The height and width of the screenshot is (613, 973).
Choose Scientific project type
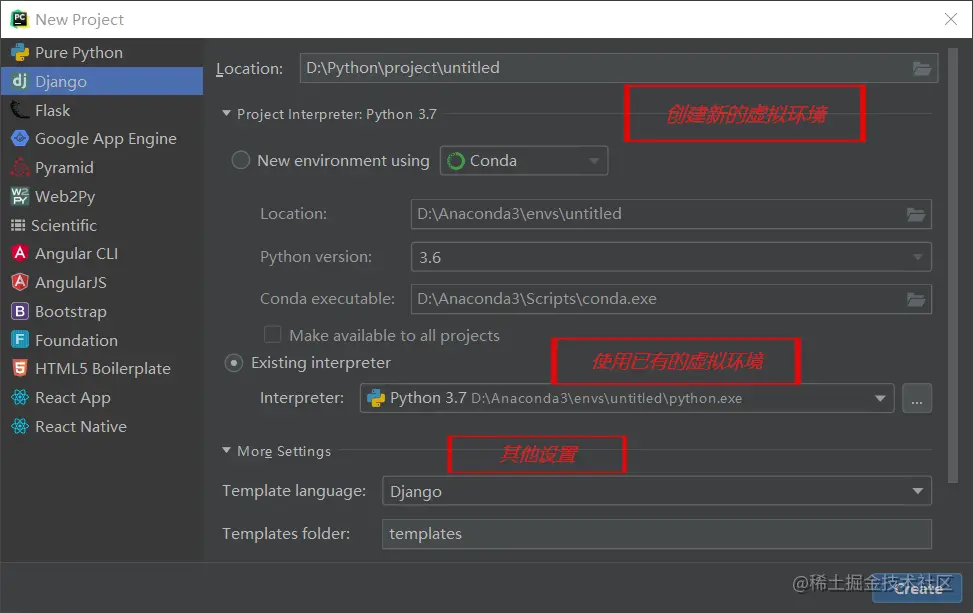click(102, 225)
